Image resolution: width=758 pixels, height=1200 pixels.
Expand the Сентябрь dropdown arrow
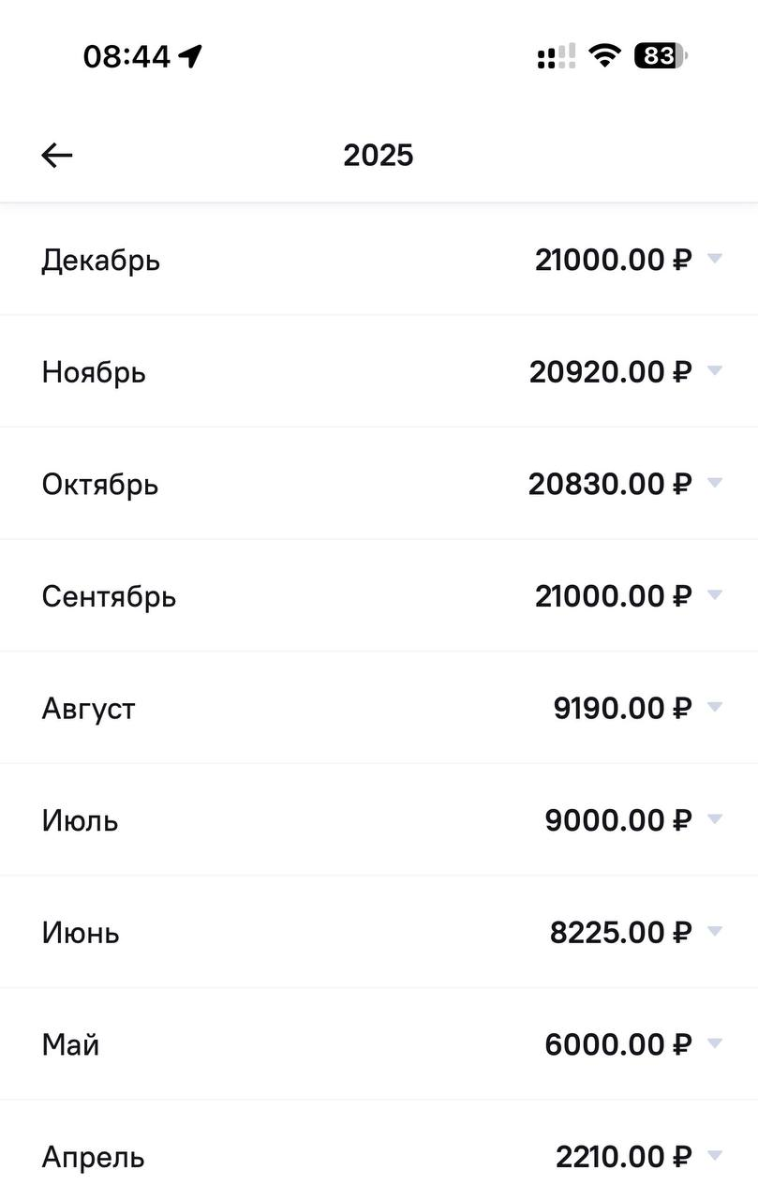tap(714, 595)
